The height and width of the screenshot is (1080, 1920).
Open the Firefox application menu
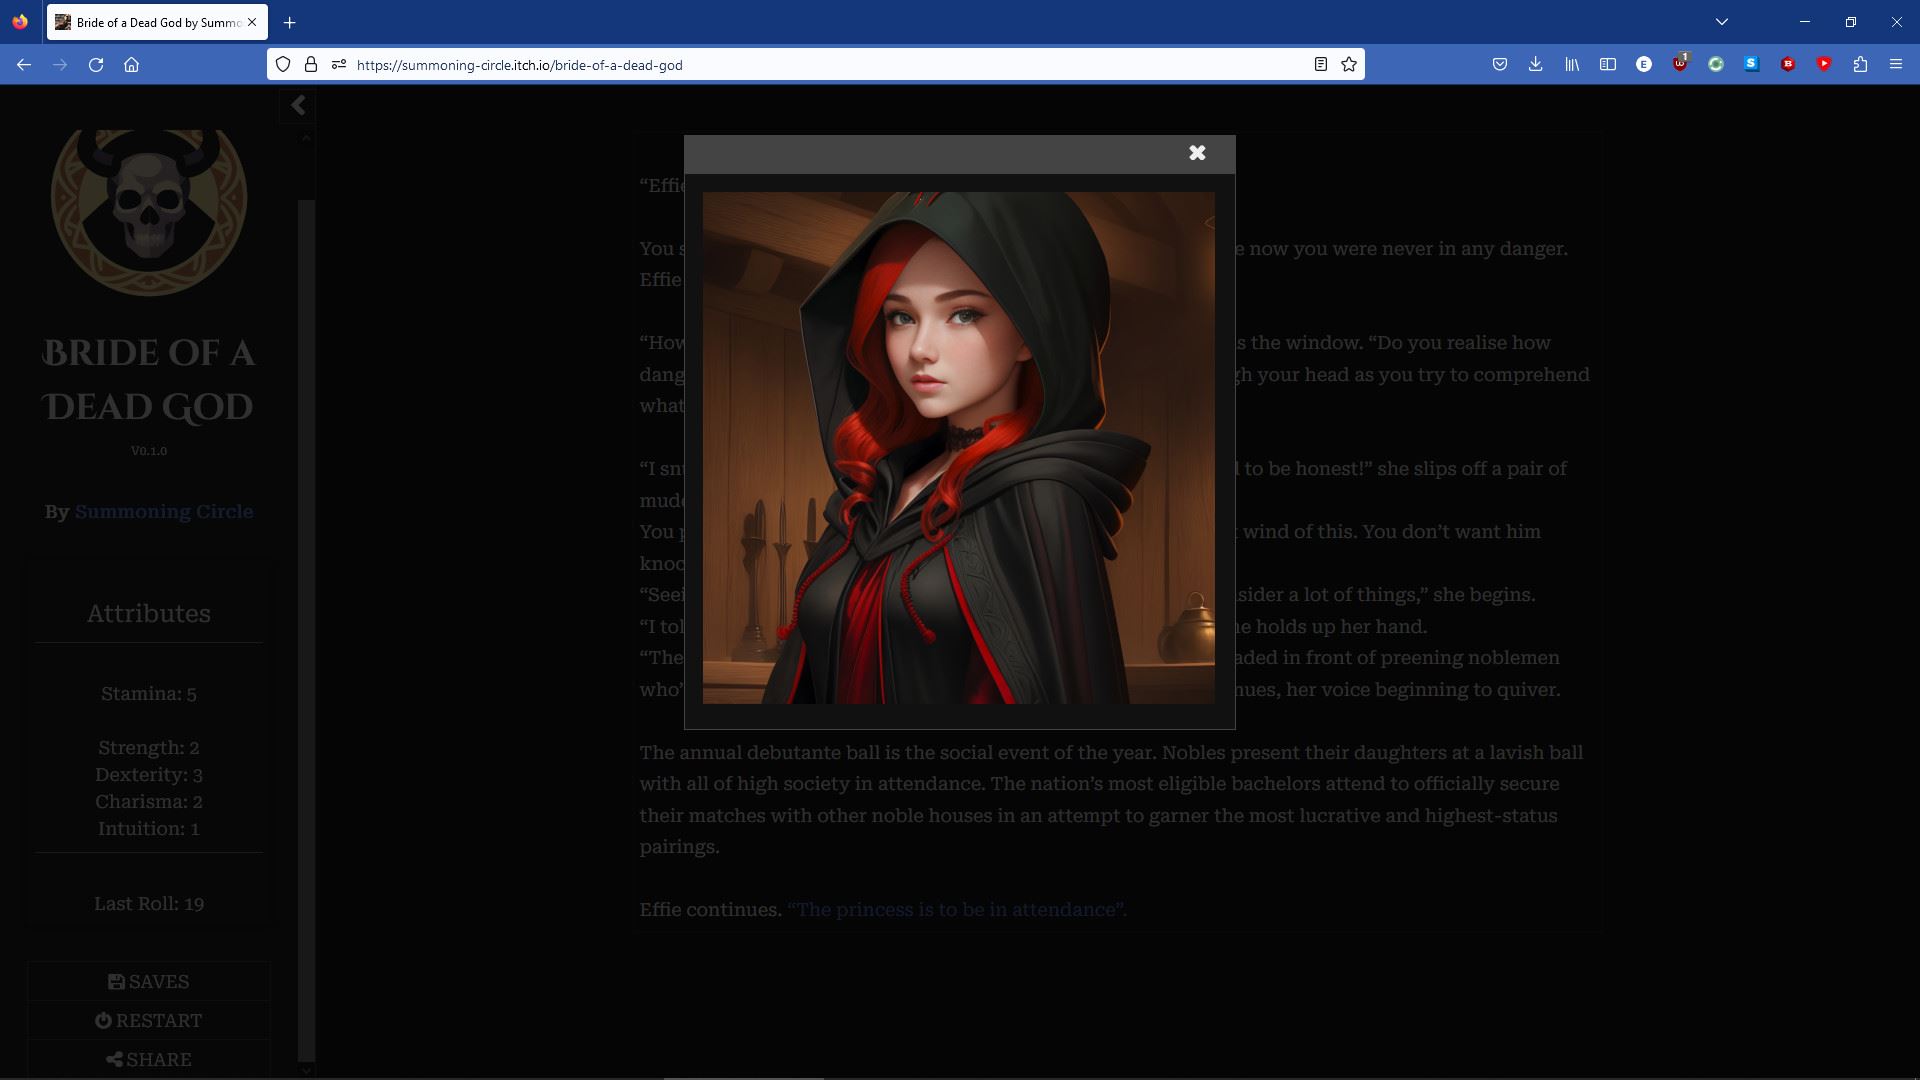[1895, 65]
